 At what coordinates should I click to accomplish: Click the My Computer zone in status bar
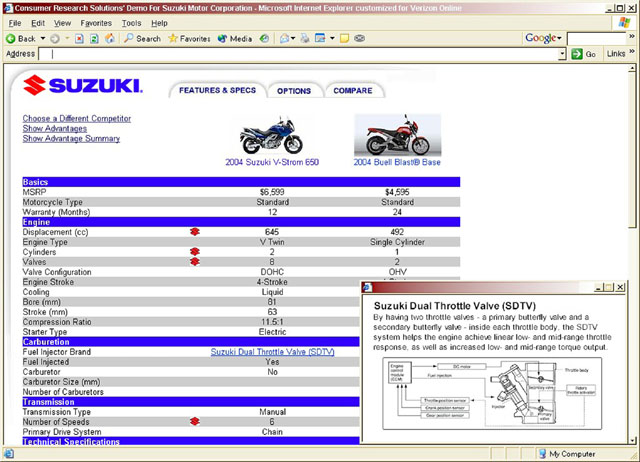point(567,454)
